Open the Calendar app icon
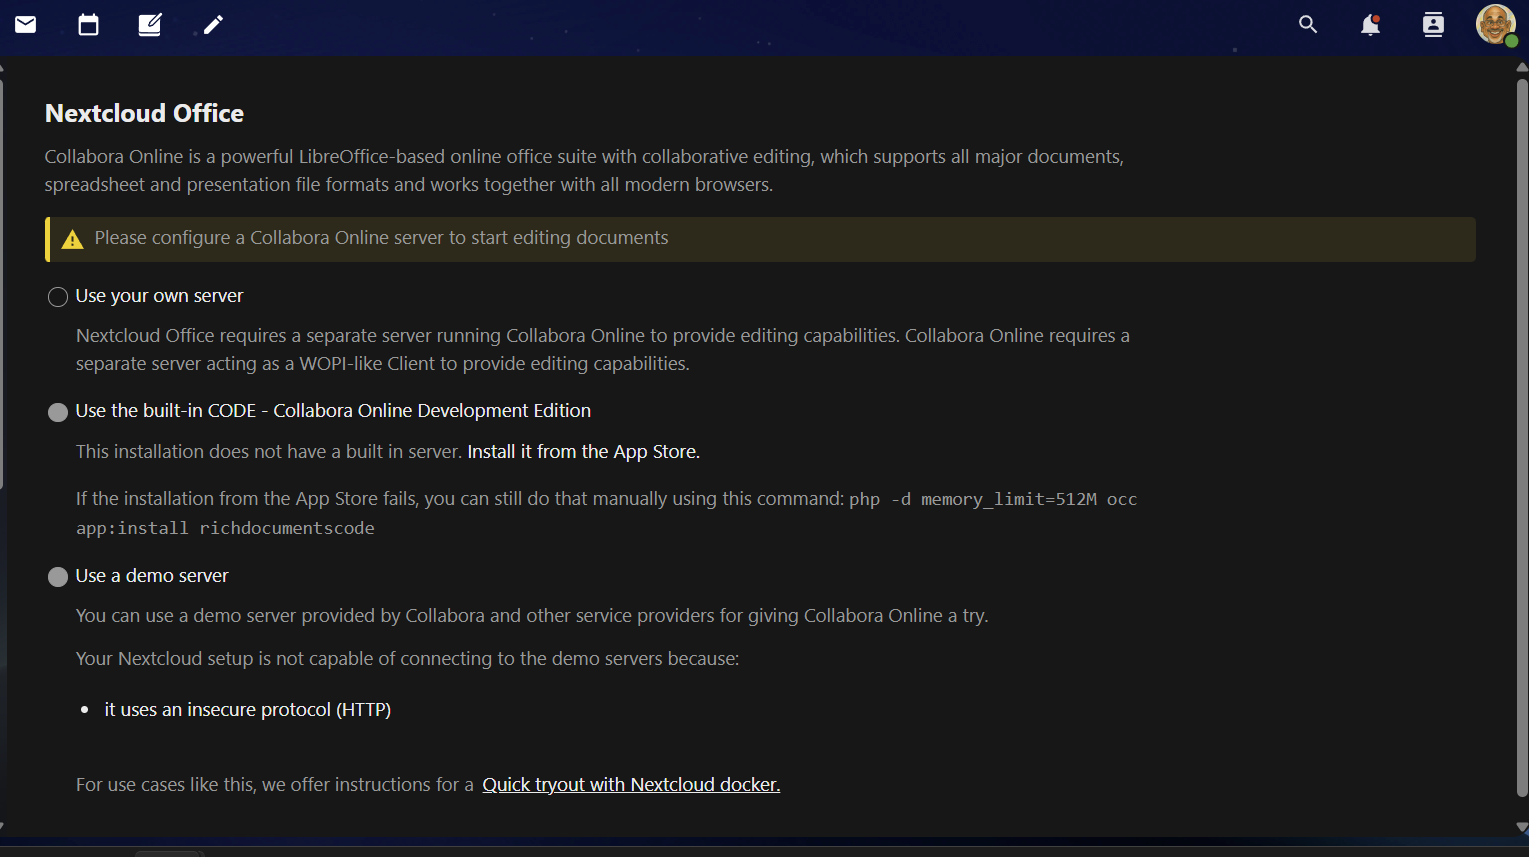1529x857 pixels. pyautogui.click(x=88, y=25)
